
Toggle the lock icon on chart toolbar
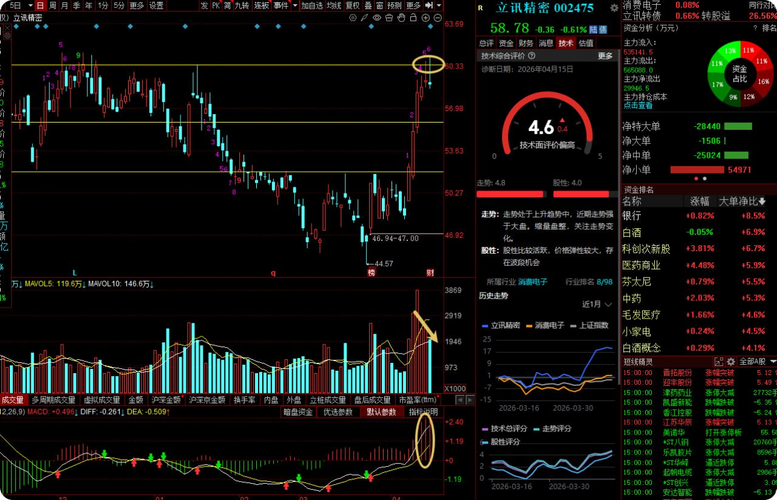point(413,18)
